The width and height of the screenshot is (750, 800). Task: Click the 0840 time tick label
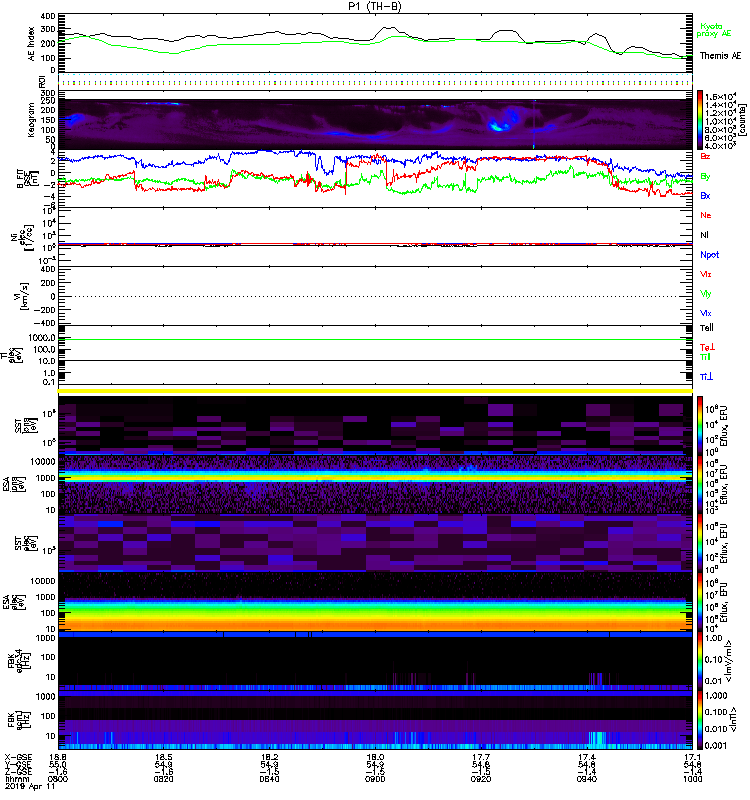(269, 779)
